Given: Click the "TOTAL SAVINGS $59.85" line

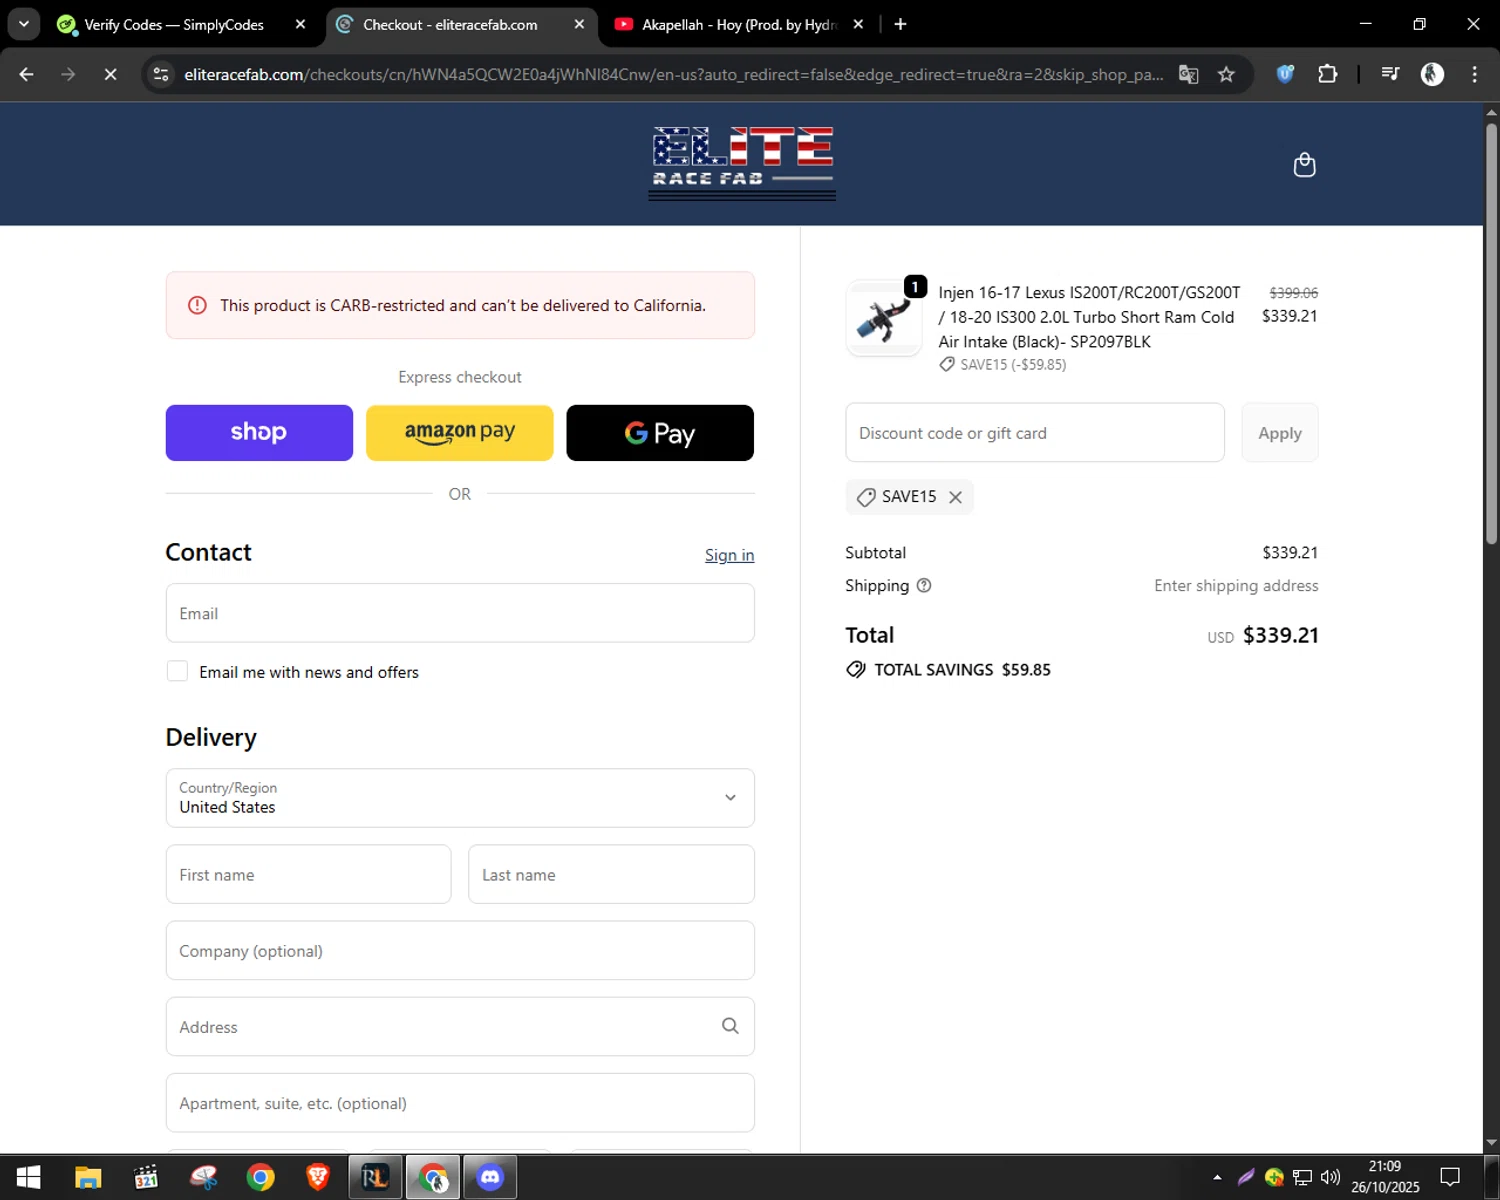Looking at the screenshot, I should [x=948, y=670].
